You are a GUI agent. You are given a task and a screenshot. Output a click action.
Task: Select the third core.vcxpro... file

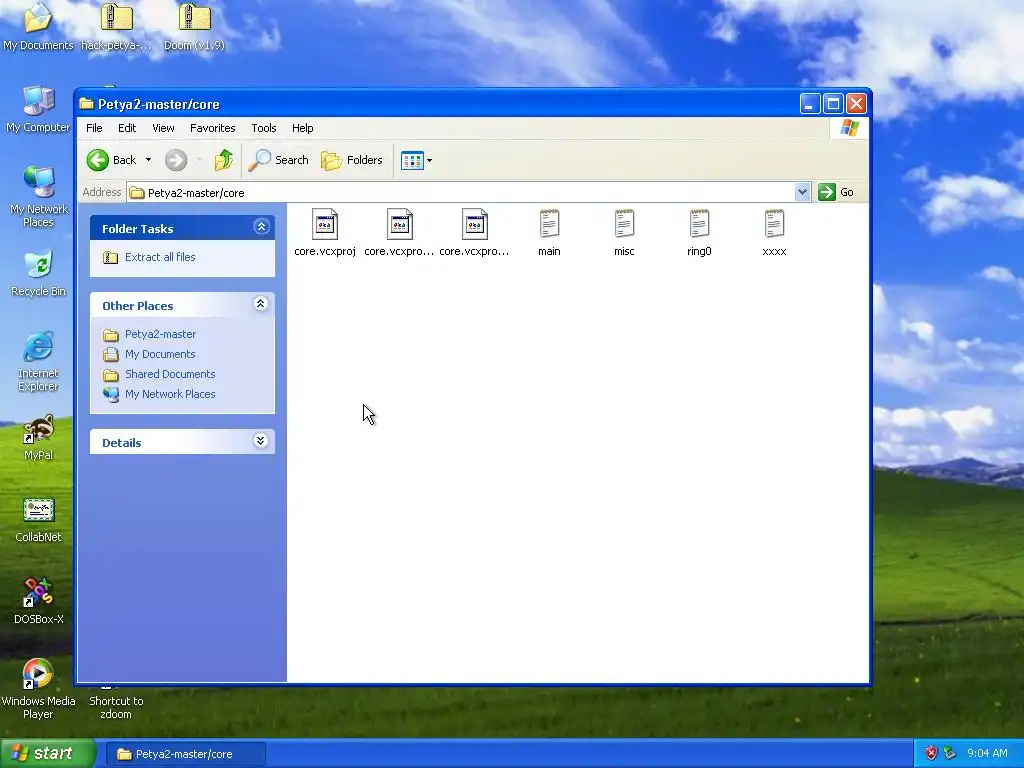474,225
